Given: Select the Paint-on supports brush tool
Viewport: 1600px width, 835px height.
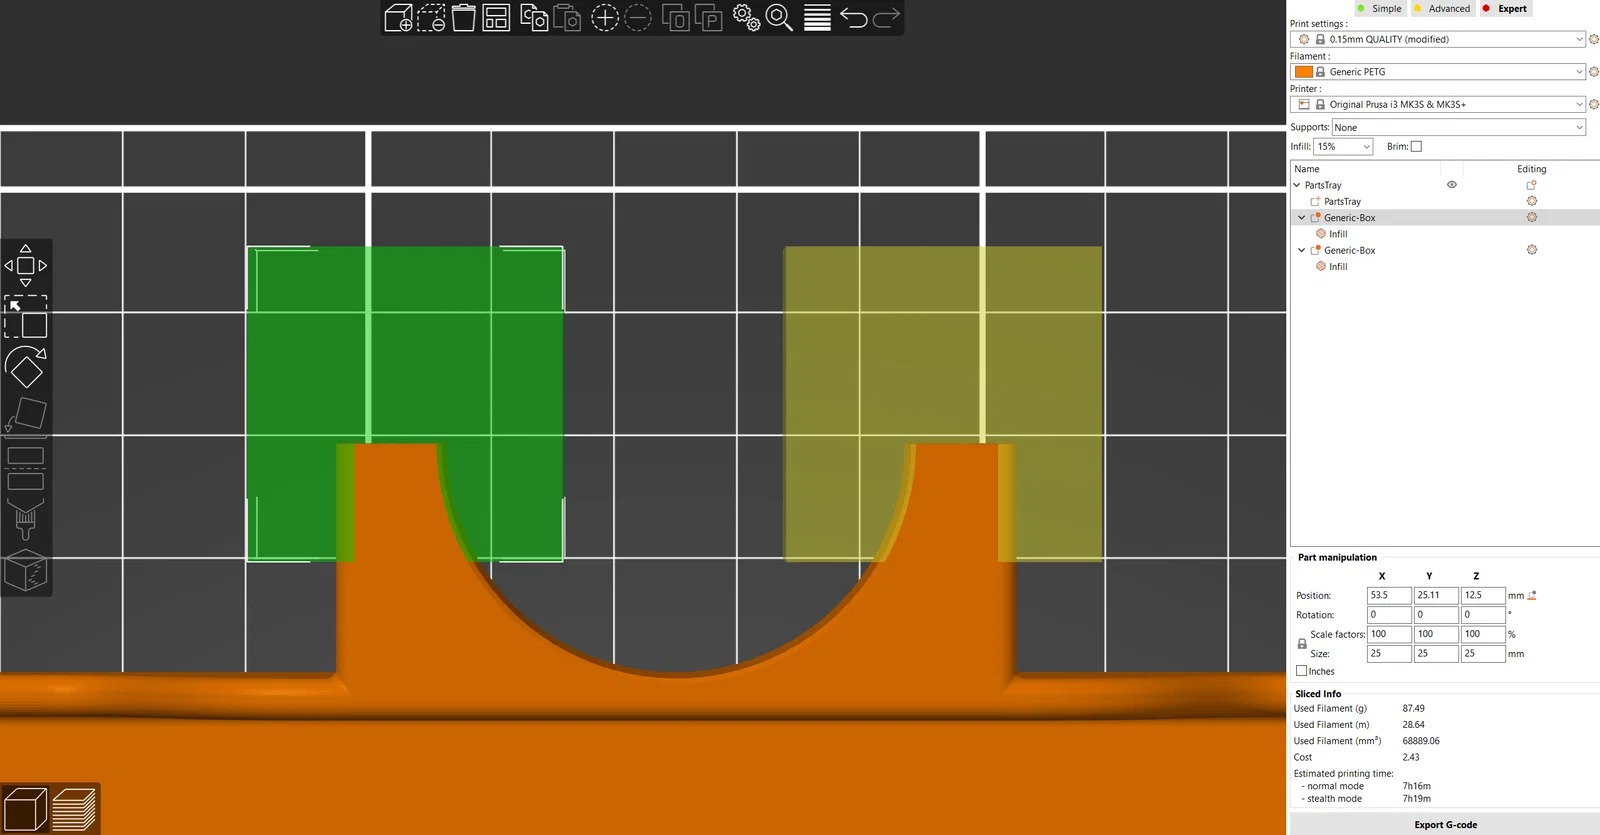Looking at the screenshot, I should point(26,518).
